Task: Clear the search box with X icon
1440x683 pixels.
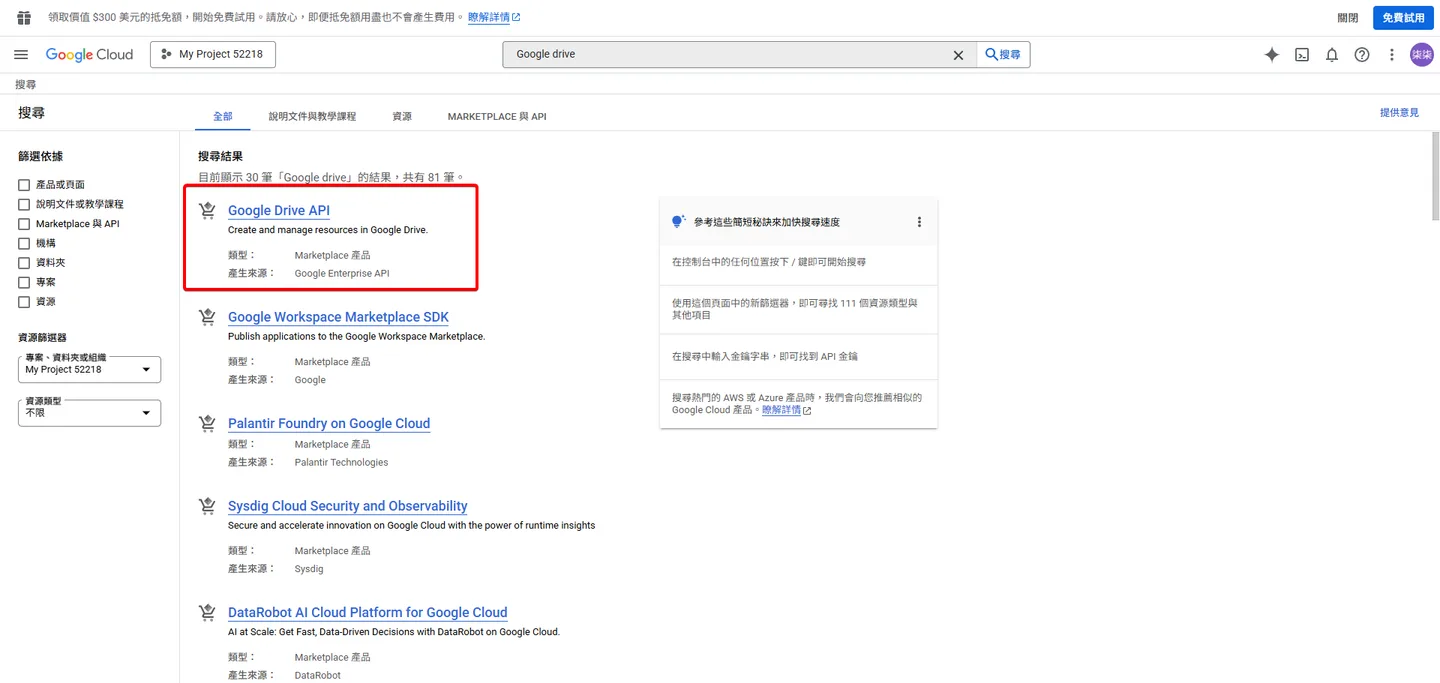Action: pos(958,55)
